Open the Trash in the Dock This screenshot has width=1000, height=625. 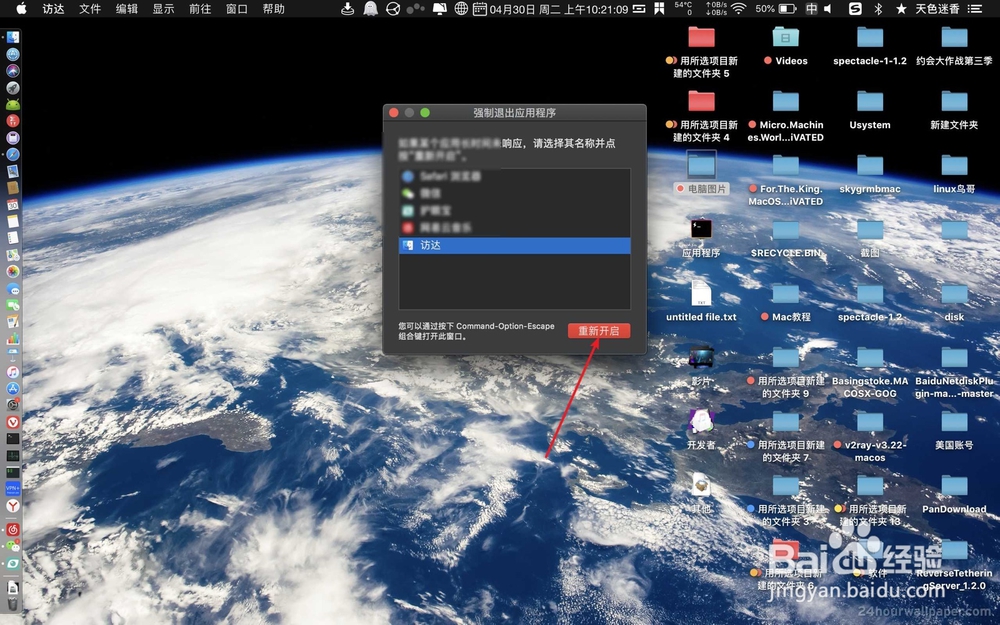tap(13, 603)
